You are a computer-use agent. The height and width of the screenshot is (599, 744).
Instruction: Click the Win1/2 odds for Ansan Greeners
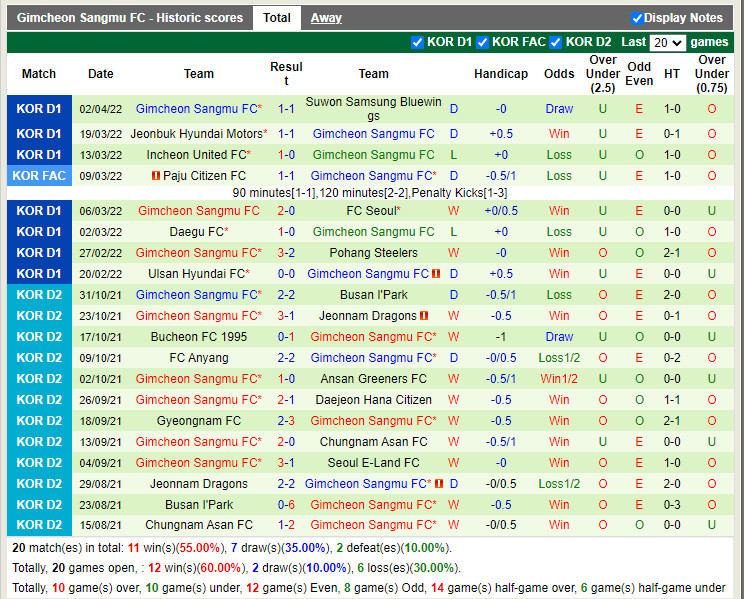[x=559, y=379]
